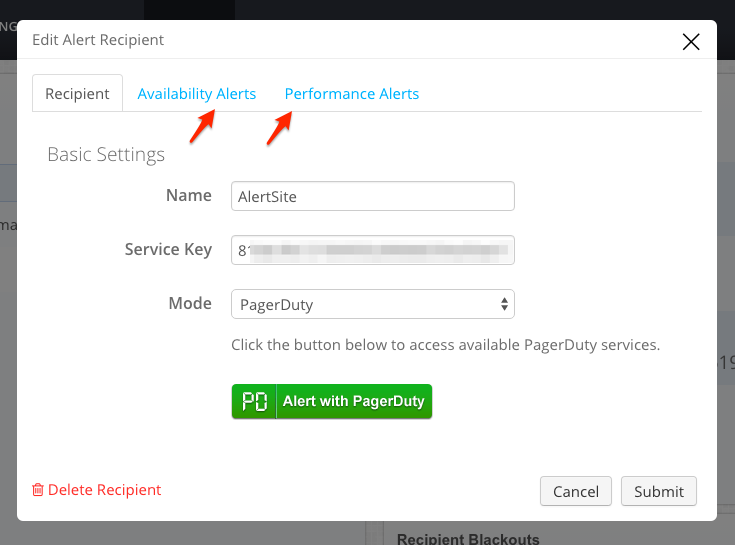The height and width of the screenshot is (545, 735).
Task: Click the Name field label
Action: pos(188,195)
